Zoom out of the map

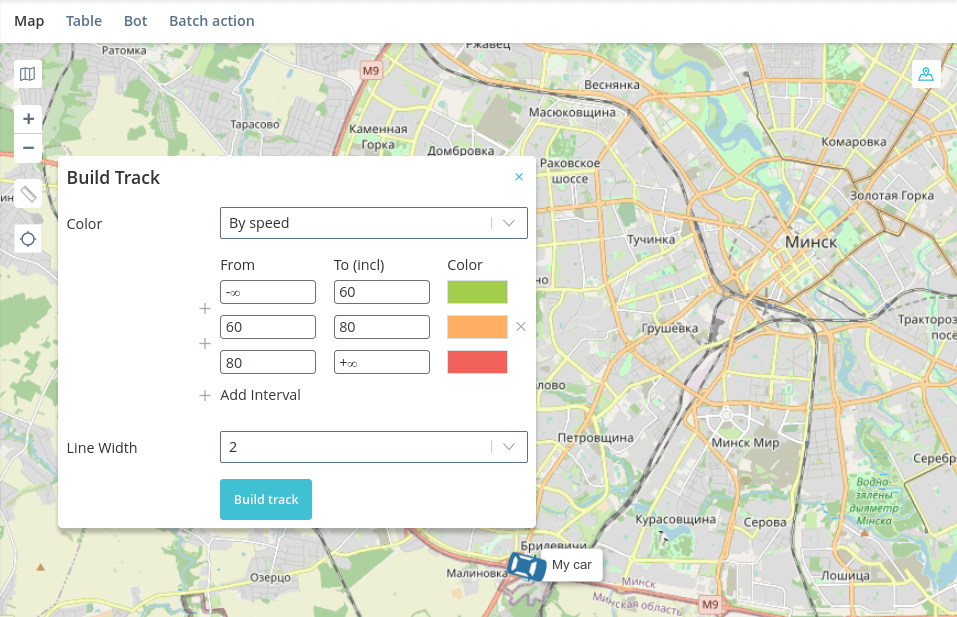click(x=28, y=148)
